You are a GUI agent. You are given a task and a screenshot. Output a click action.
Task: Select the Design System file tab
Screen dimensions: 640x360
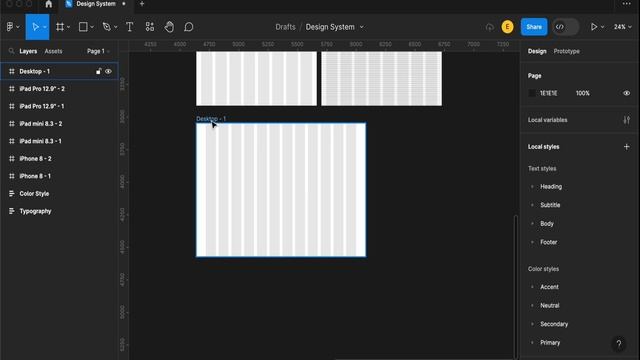coord(96,4)
